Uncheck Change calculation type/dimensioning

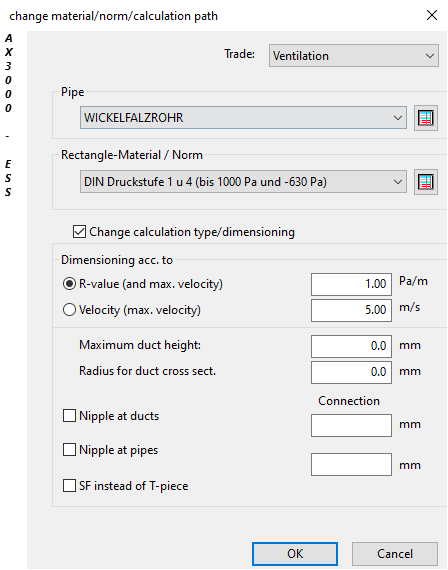[79, 232]
